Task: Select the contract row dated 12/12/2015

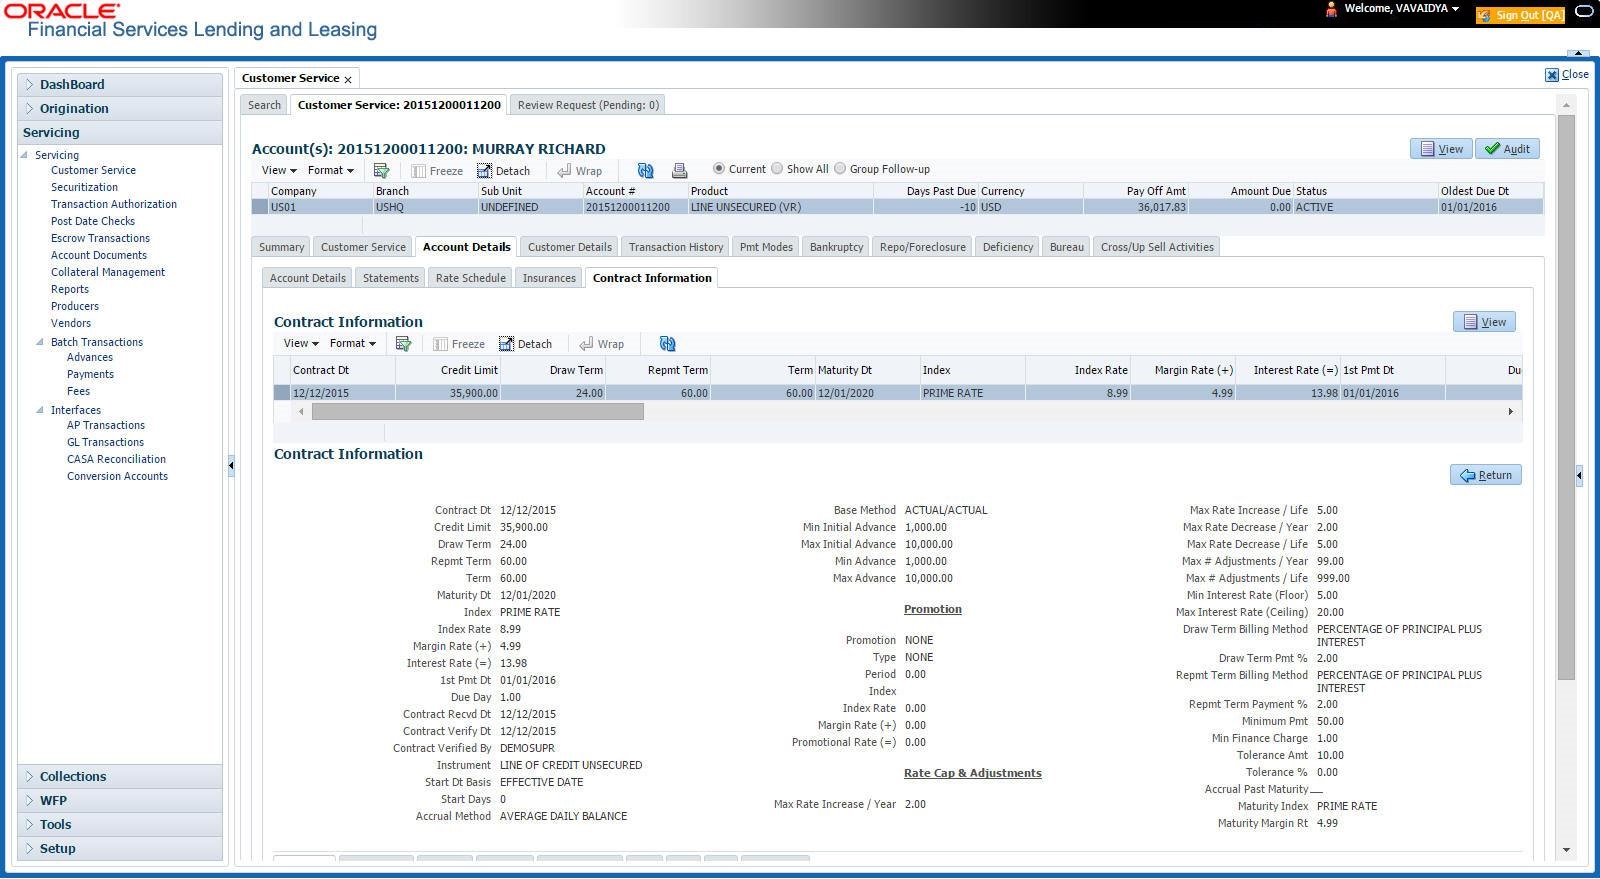Action: coord(898,393)
